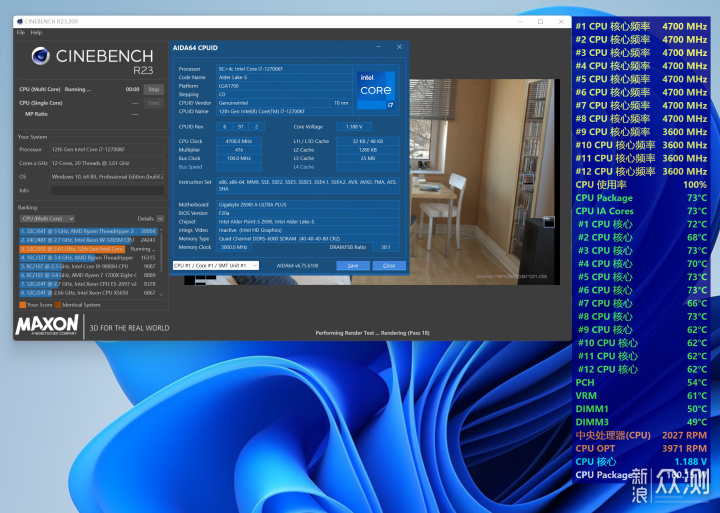Image resolution: width=720 pixels, height=513 pixels.
Task: Click the 中央处理器(CPU) 2027 RPM fan row
Action: (641, 435)
